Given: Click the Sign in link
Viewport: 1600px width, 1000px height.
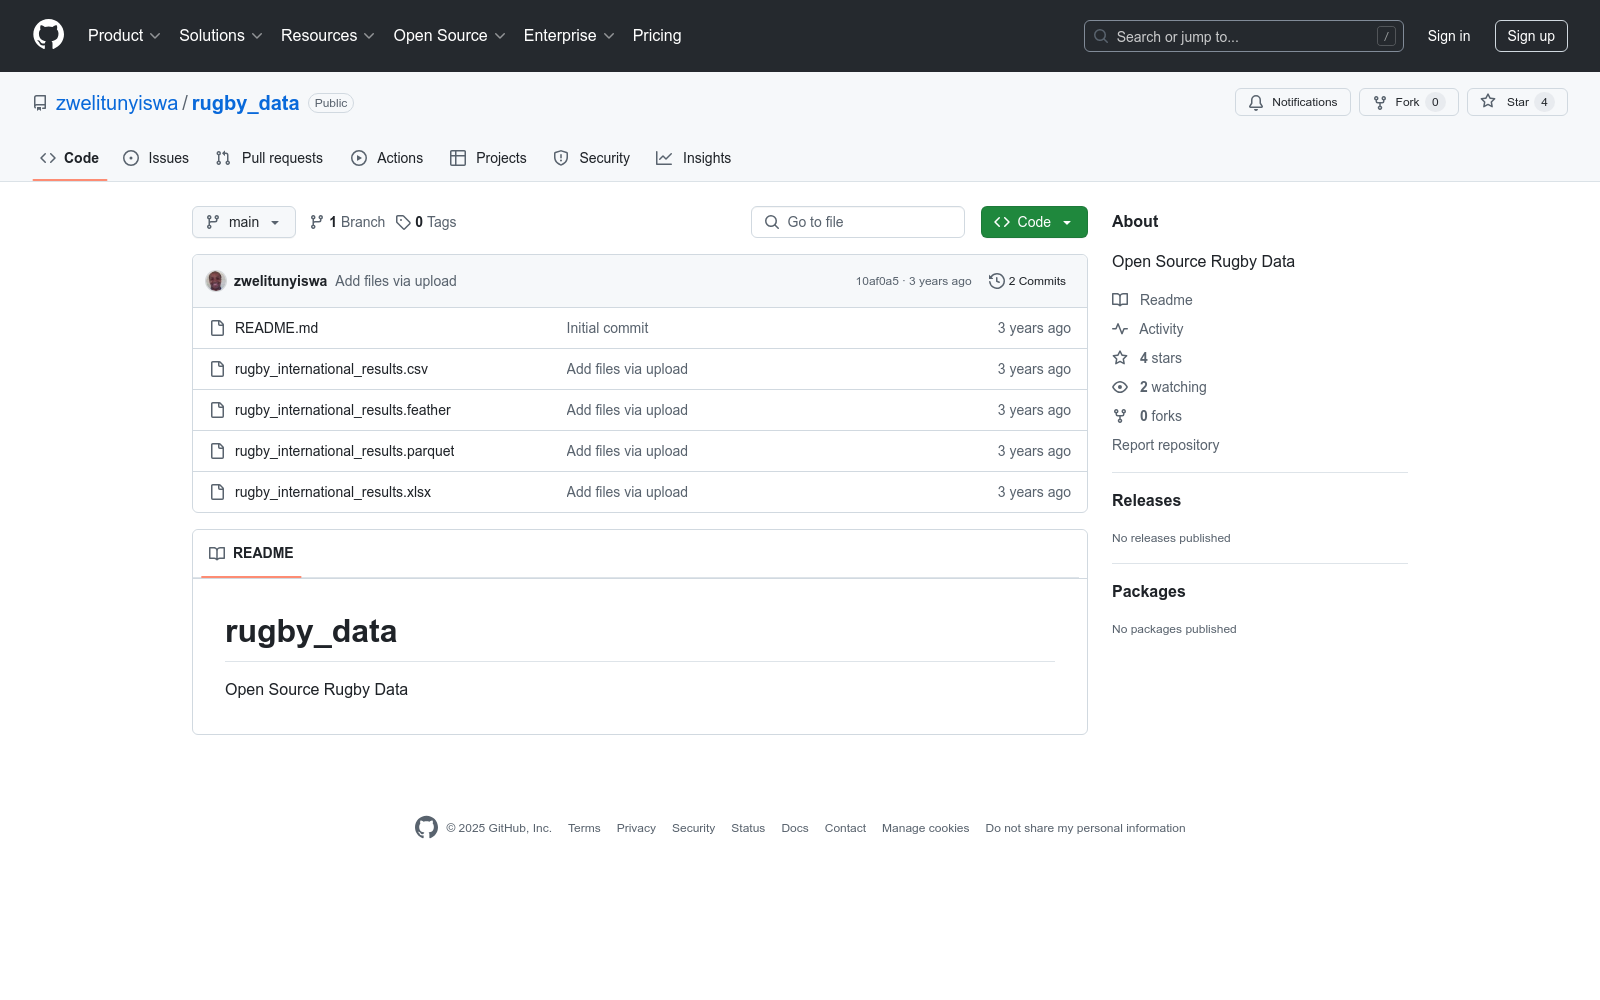Looking at the screenshot, I should tap(1449, 36).
